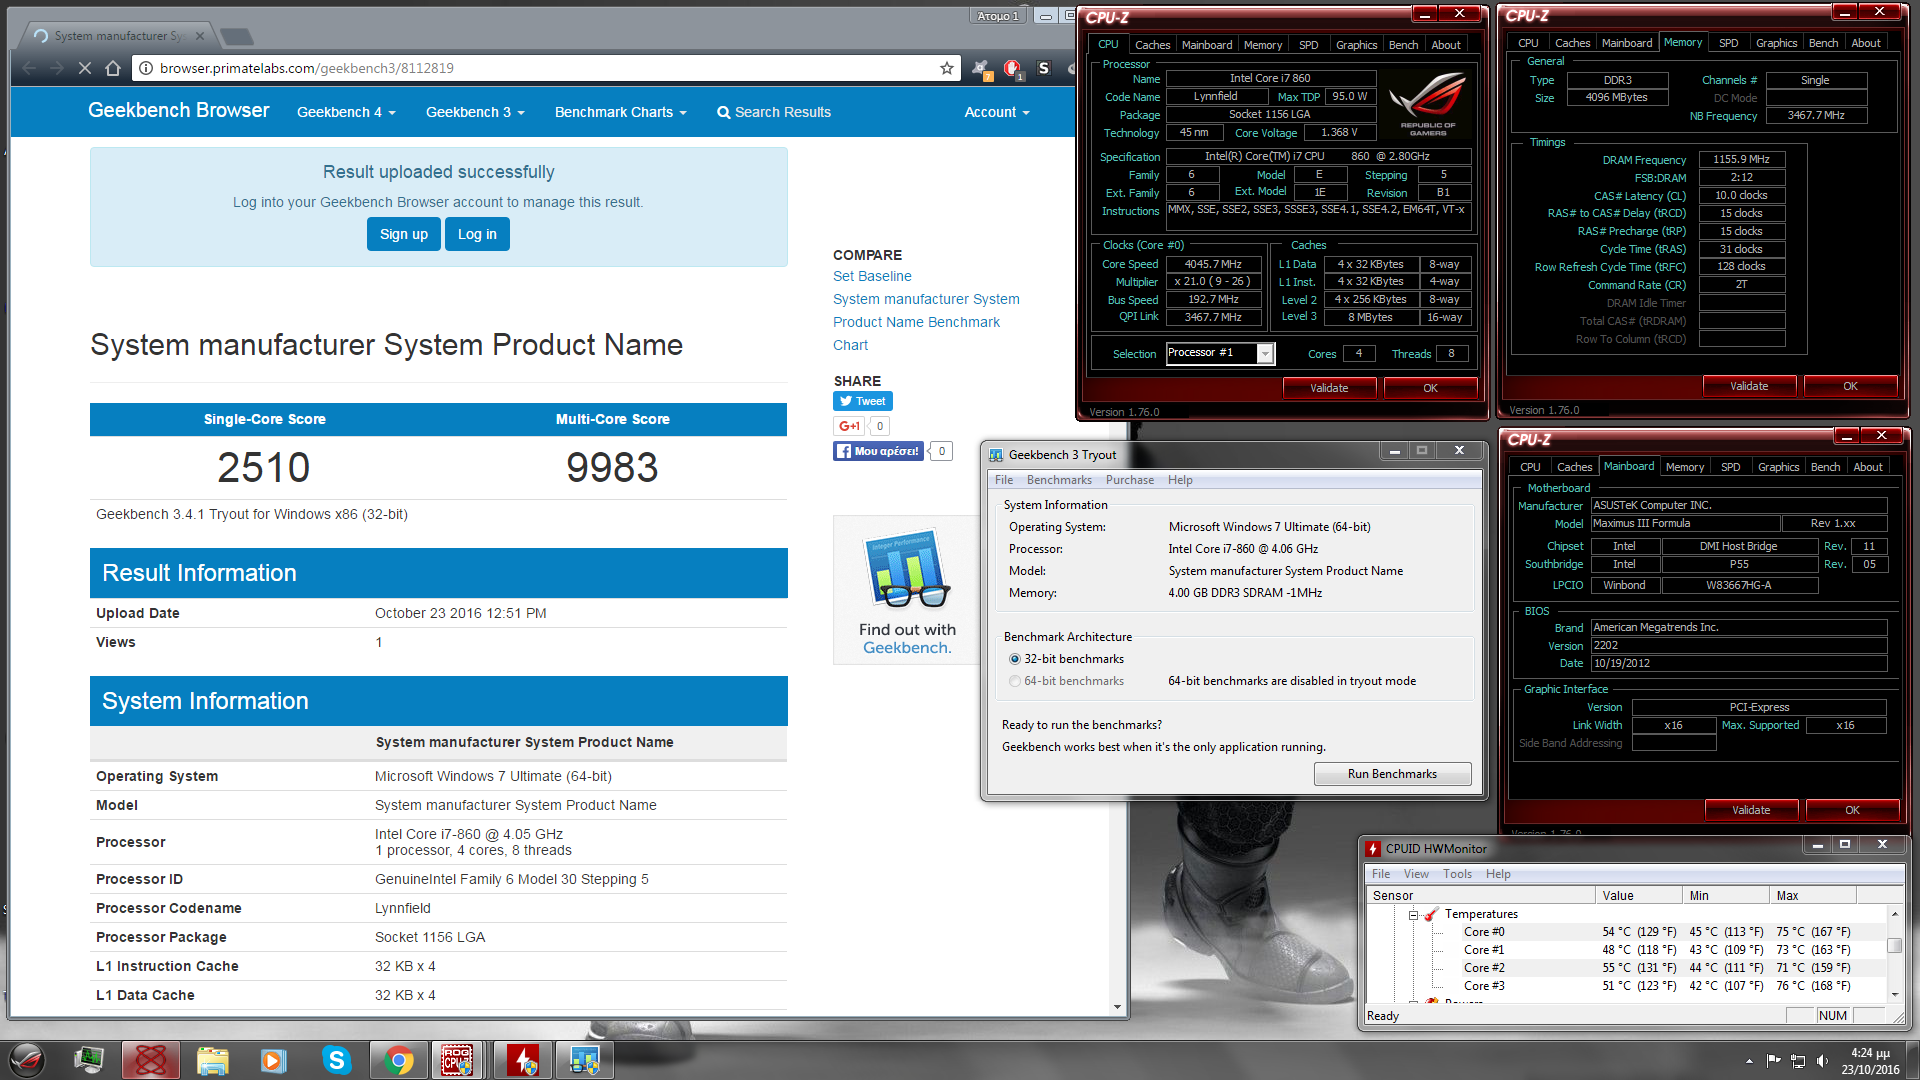The image size is (1920, 1080).
Task: Click the Facebook like button
Action: click(878, 451)
